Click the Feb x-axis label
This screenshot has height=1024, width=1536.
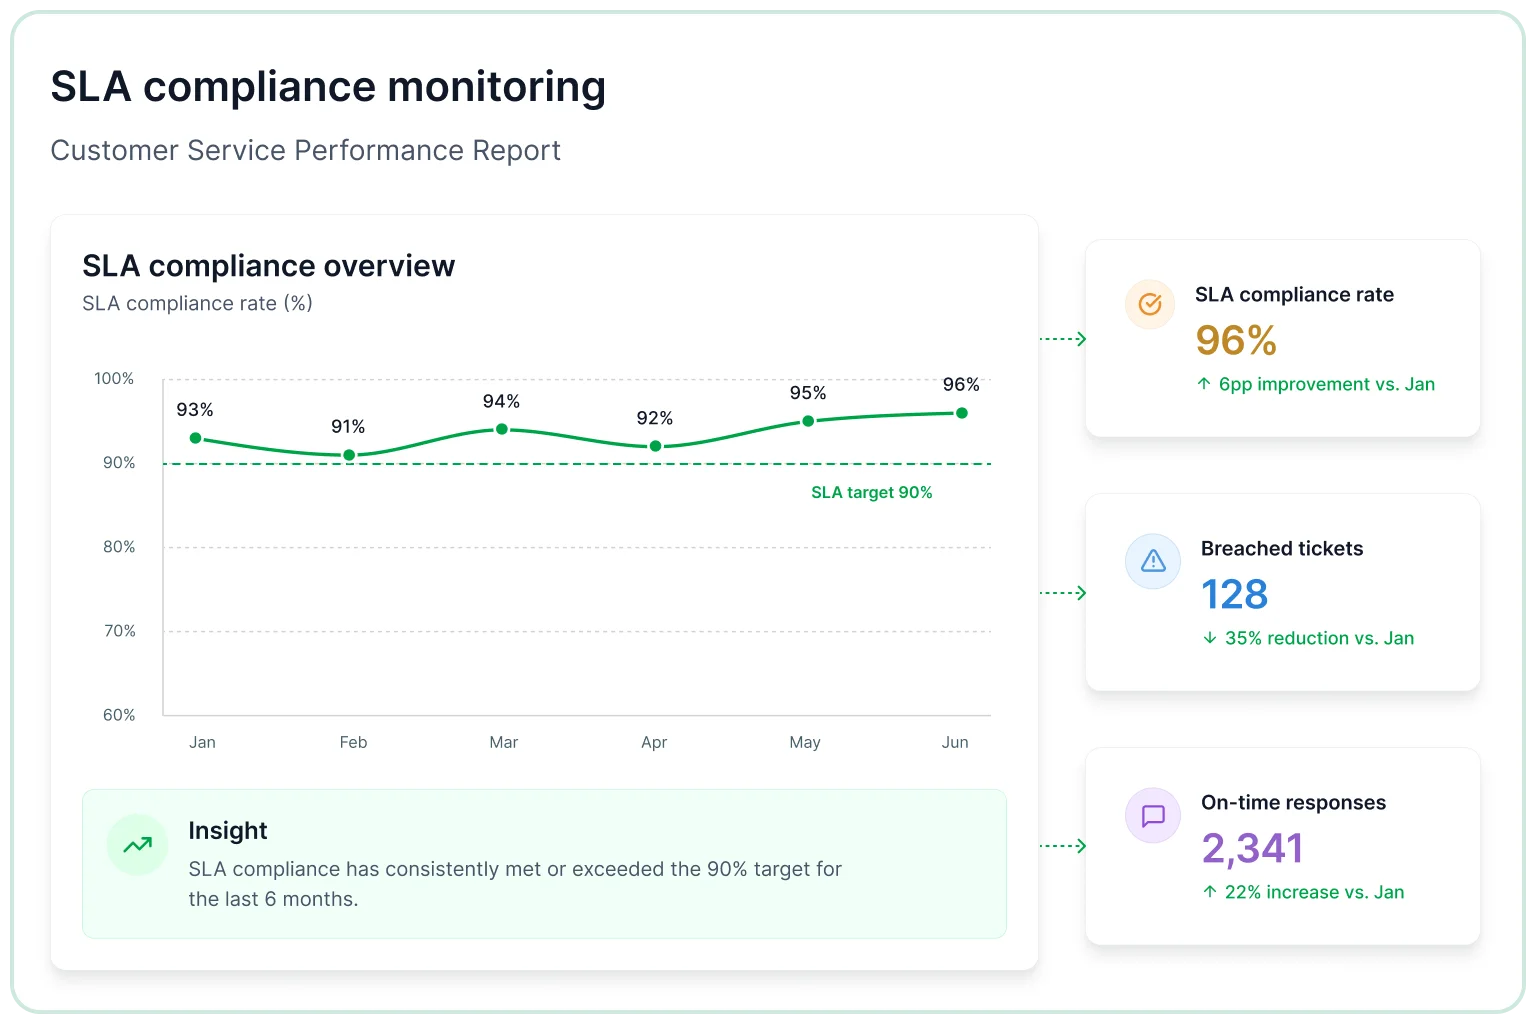(x=353, y=742)
